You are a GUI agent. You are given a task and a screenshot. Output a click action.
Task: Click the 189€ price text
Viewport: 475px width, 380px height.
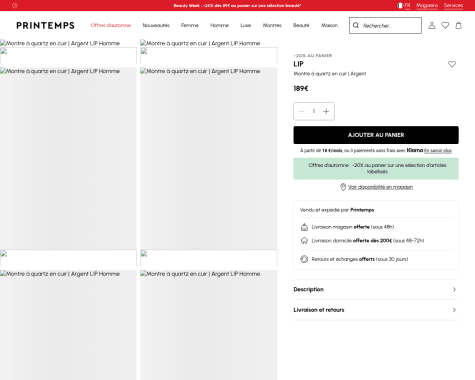301,88
